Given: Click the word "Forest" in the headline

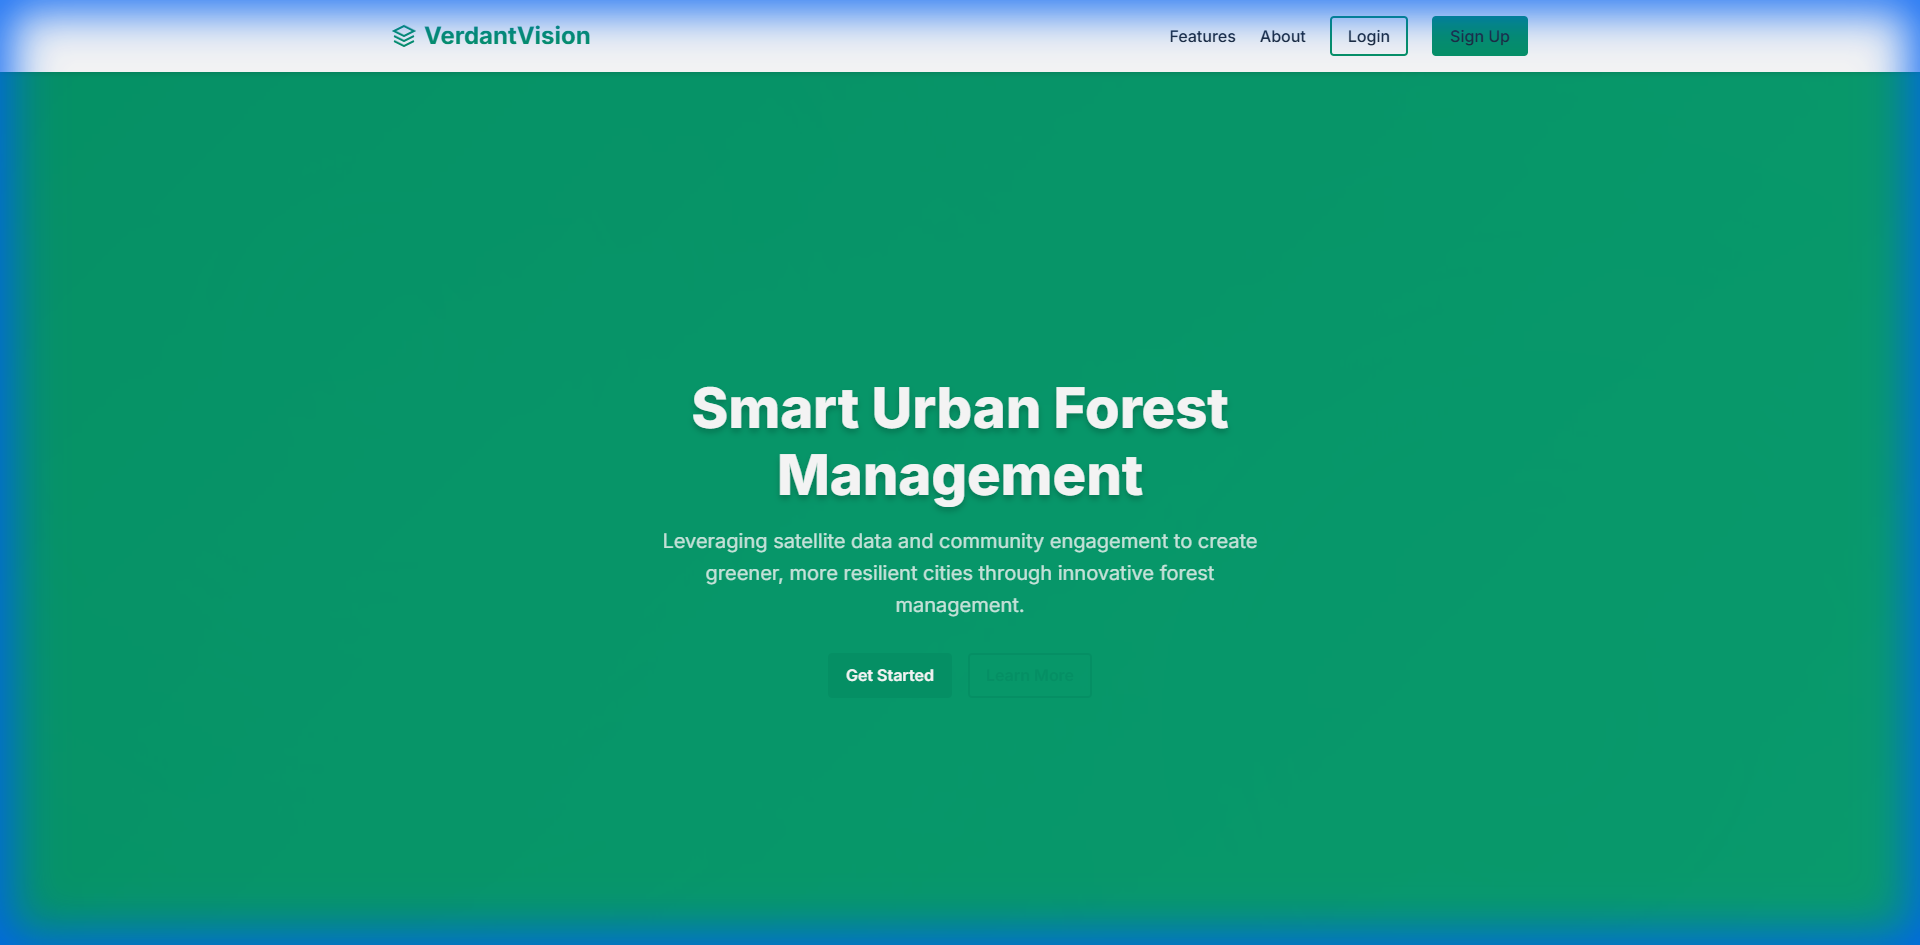Looking at the screenshot, I should (1140, 408).
